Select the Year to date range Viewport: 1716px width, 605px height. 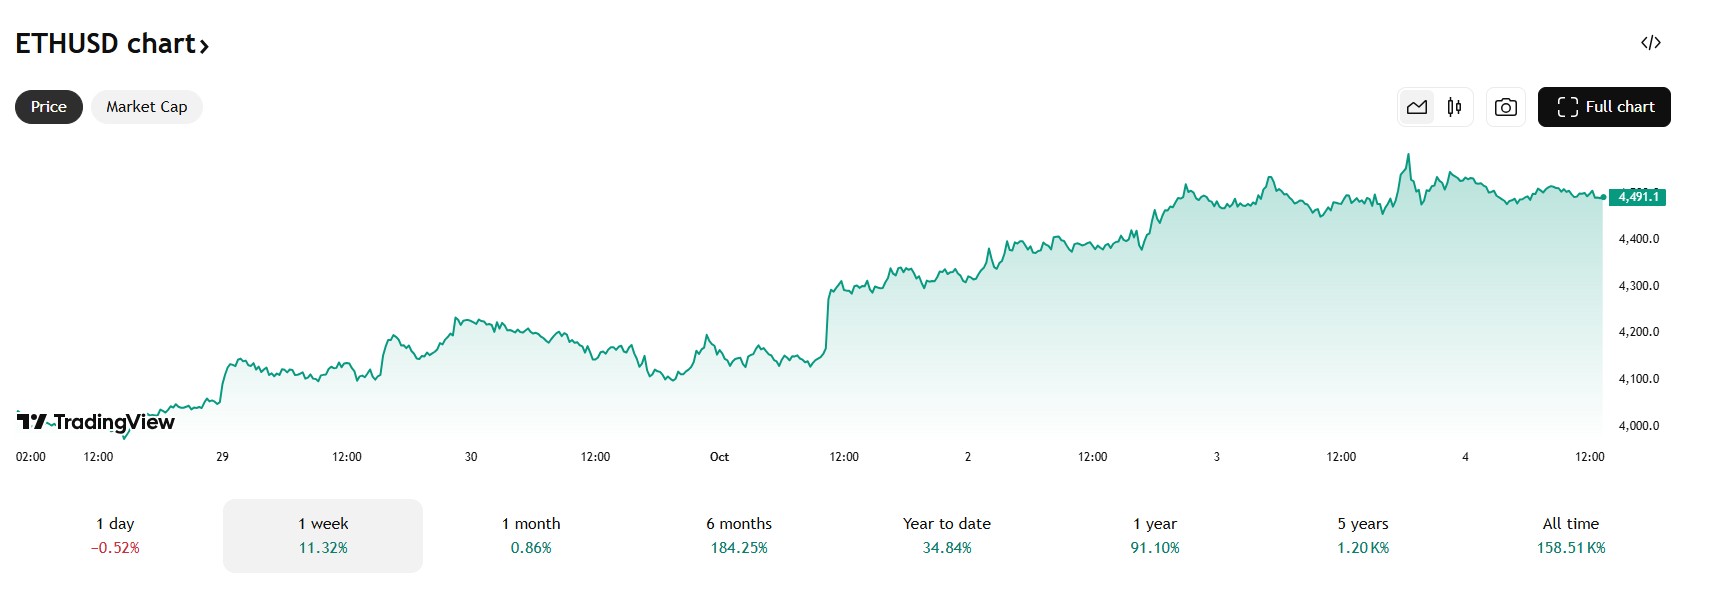coord(947,535)
